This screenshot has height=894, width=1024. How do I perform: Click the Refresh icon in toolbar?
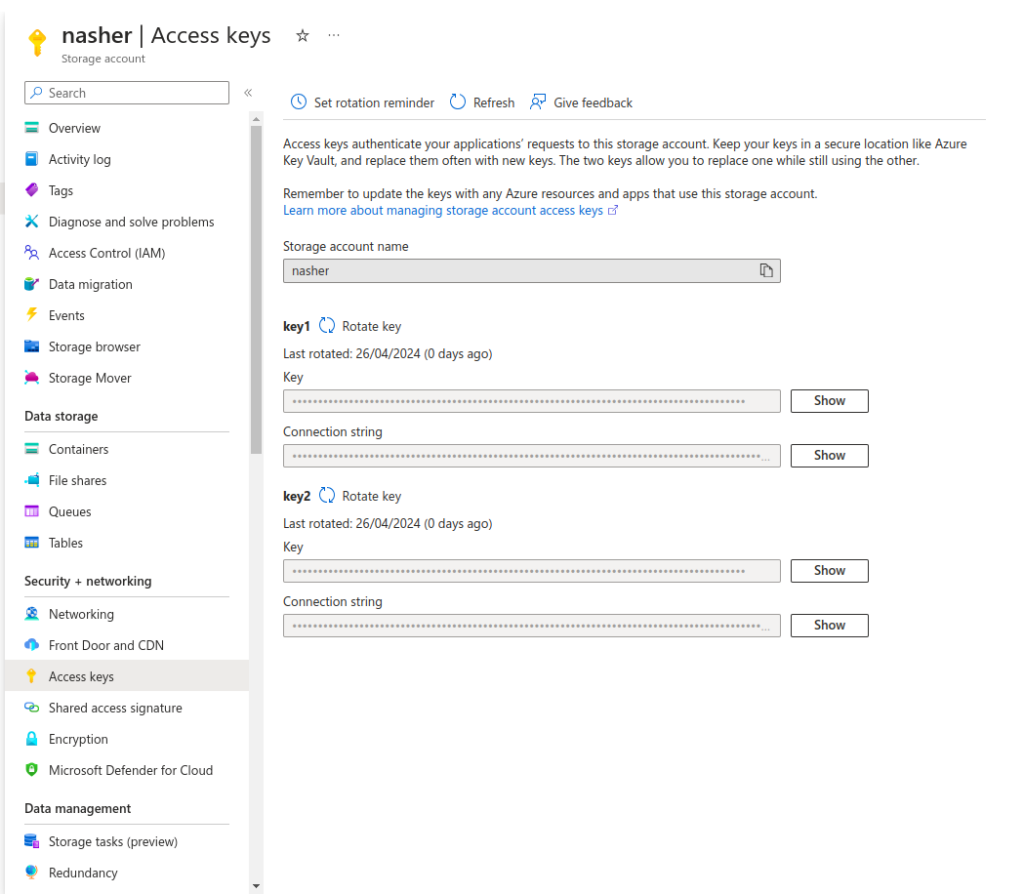click(x=458, y=102)
